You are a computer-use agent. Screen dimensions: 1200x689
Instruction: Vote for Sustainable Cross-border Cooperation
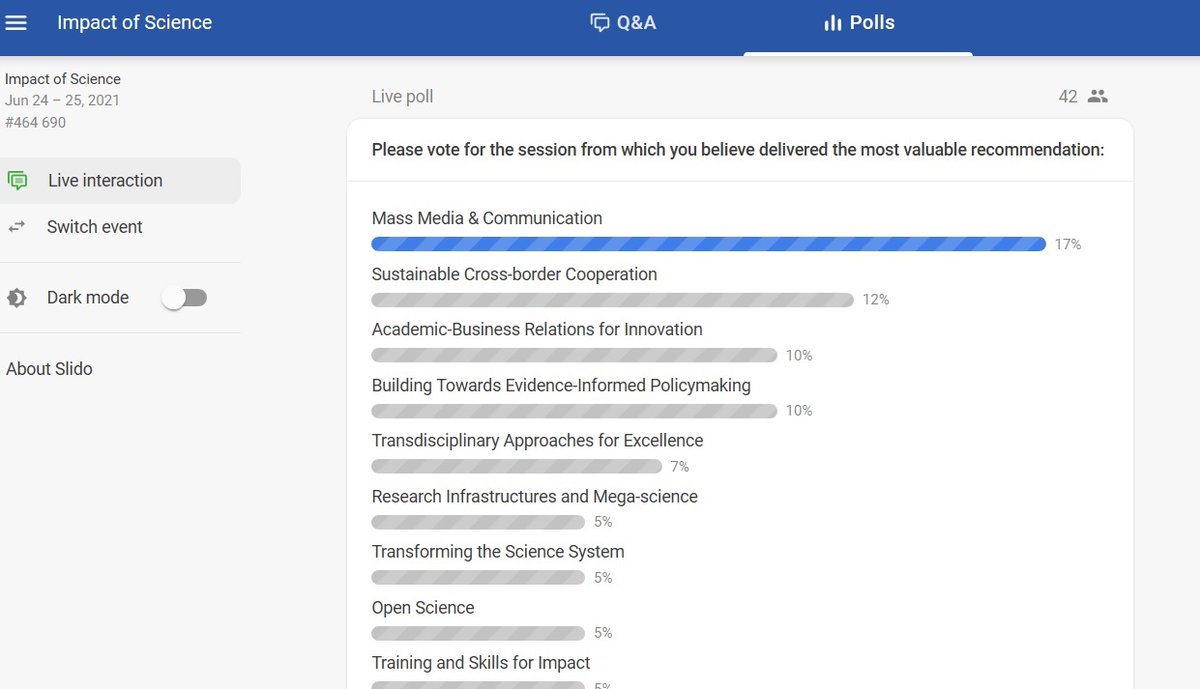[x=514, y=274]
